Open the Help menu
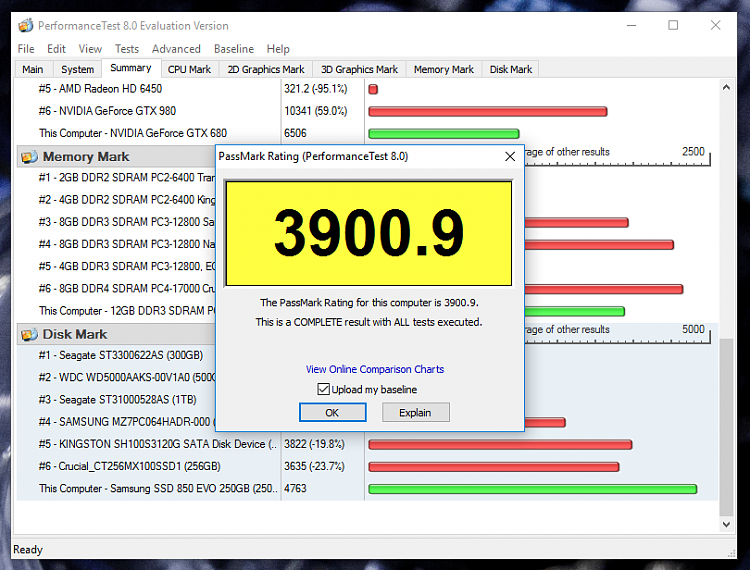750x570 pixels. coord(278,49)
